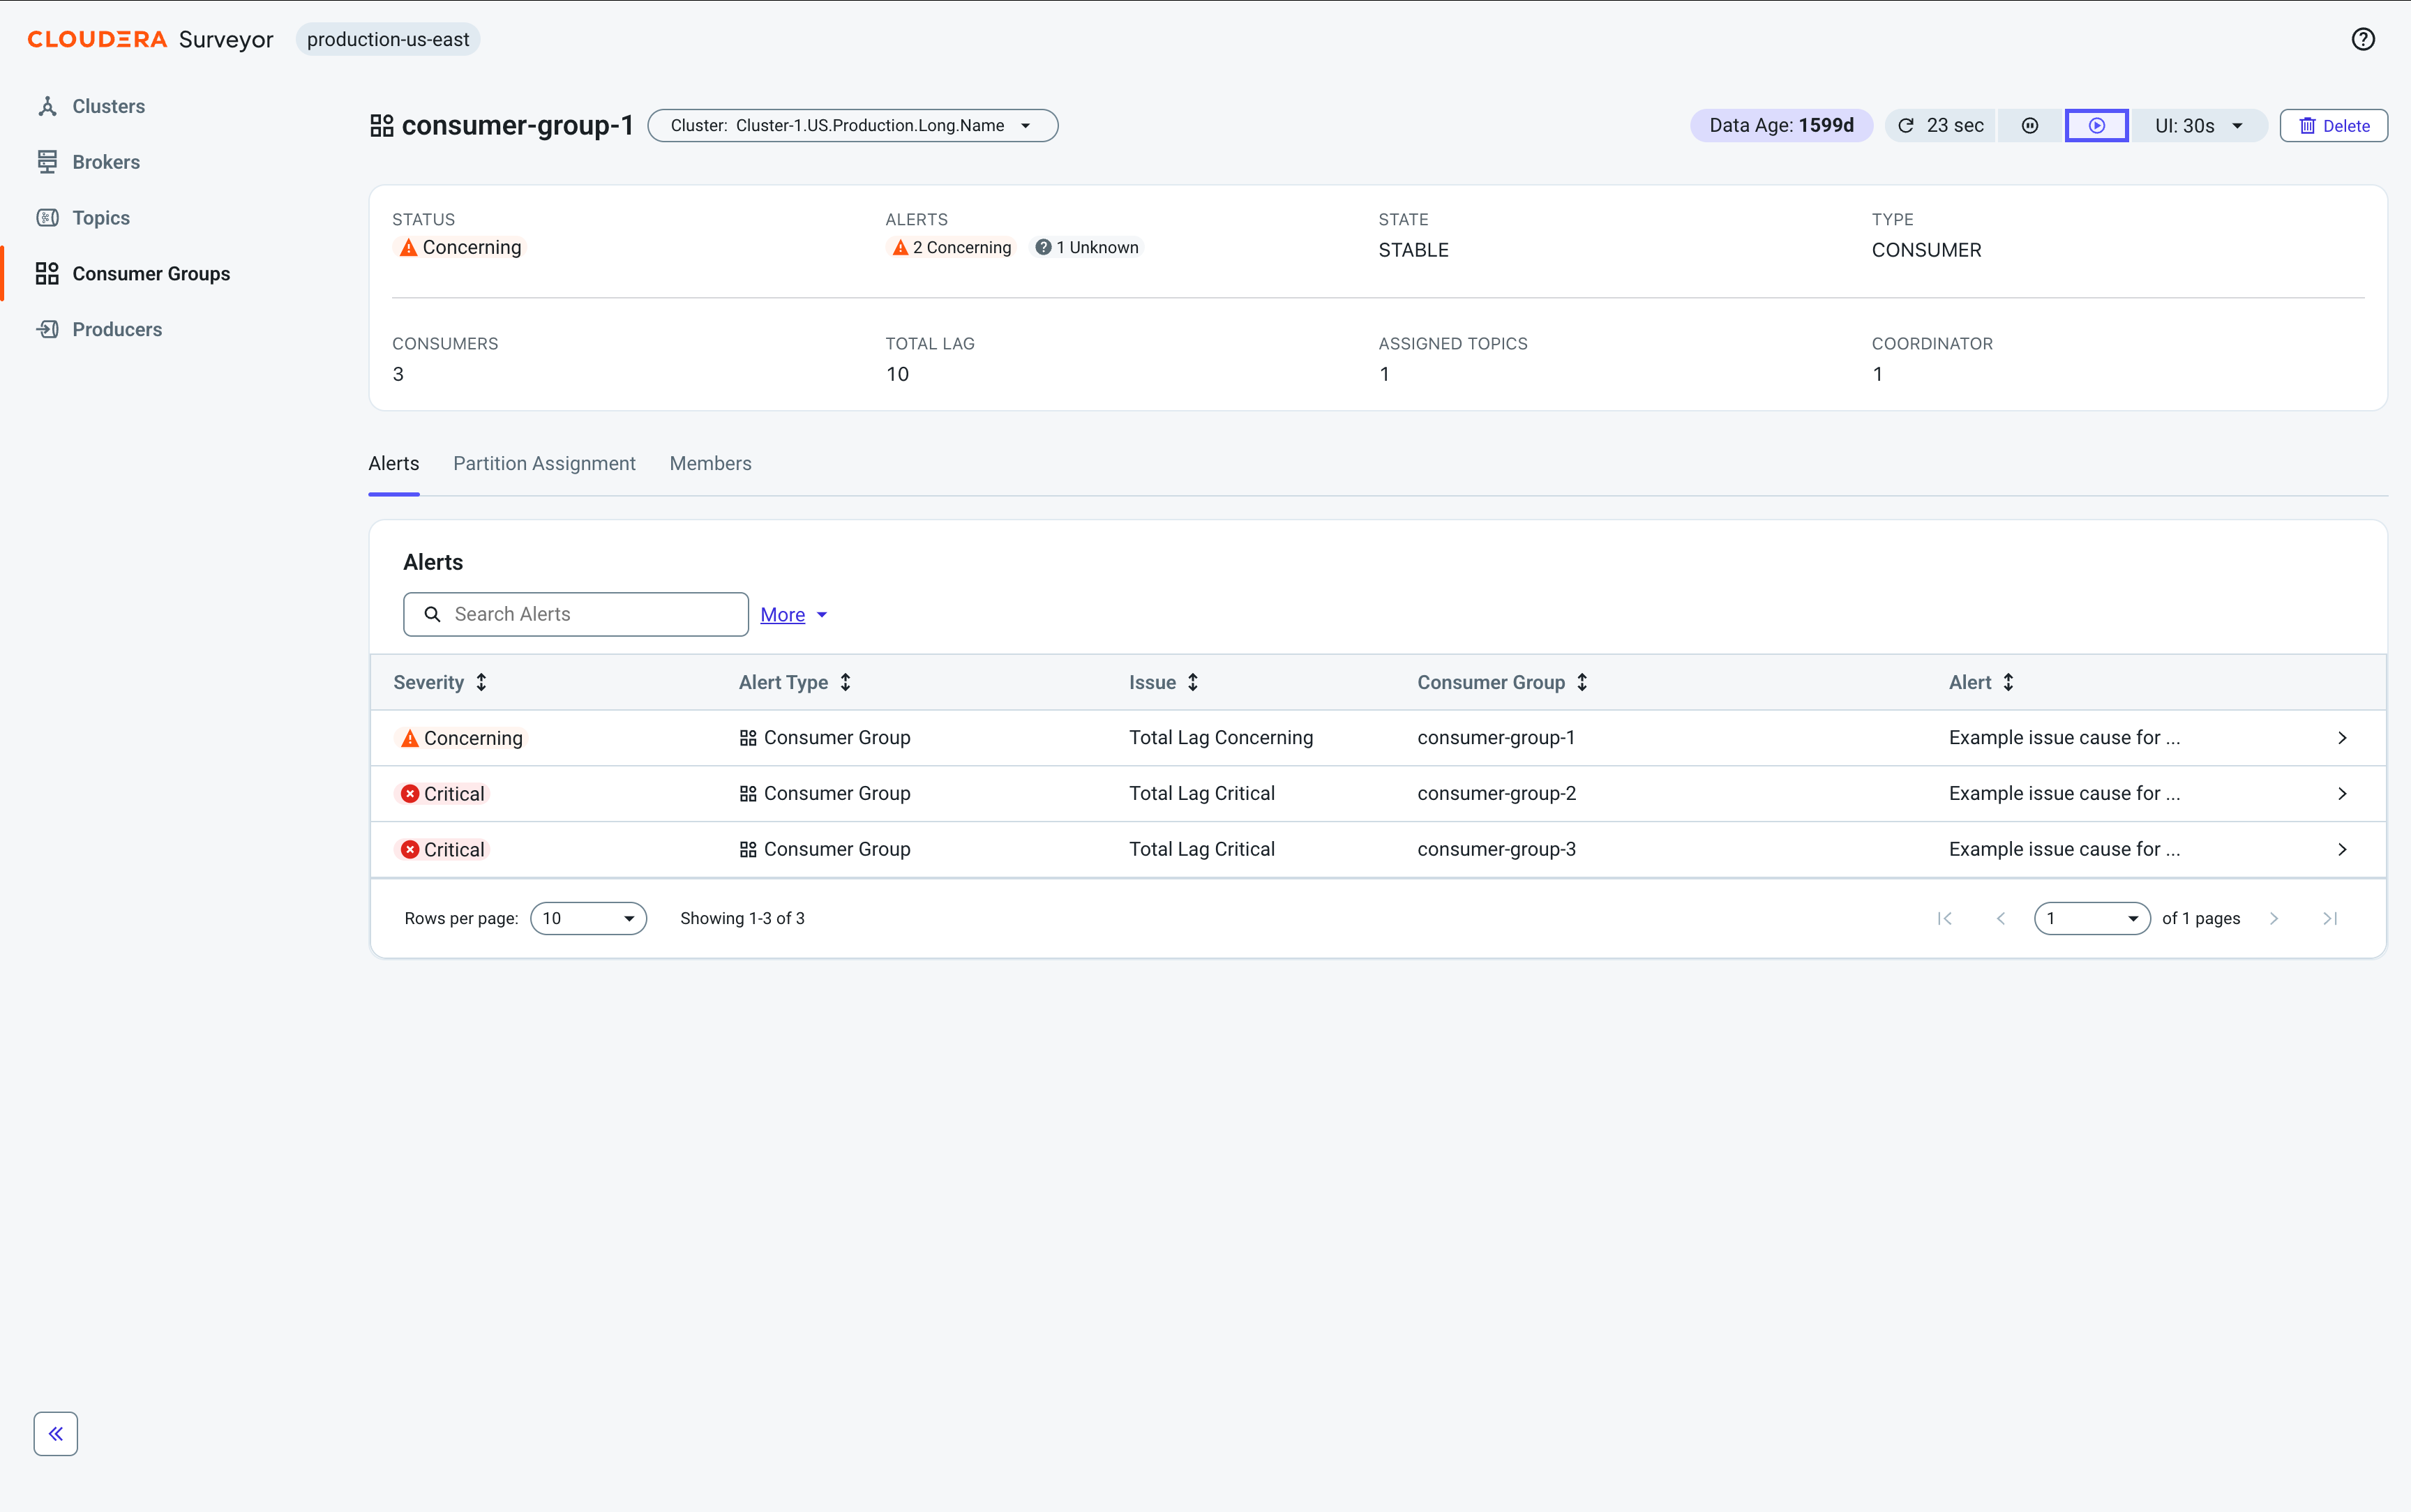
Task: Click the Delete button
Action: 2333,125
